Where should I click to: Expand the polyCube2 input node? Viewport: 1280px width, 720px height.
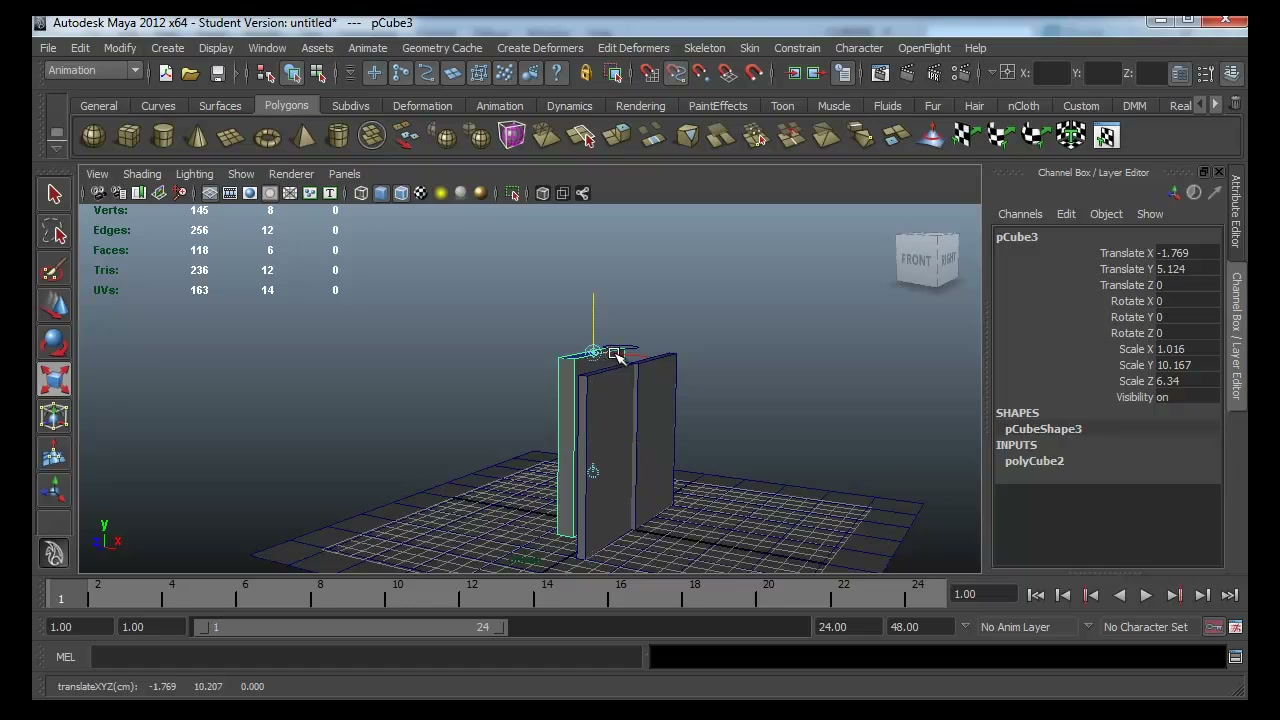click(1034, 461)
